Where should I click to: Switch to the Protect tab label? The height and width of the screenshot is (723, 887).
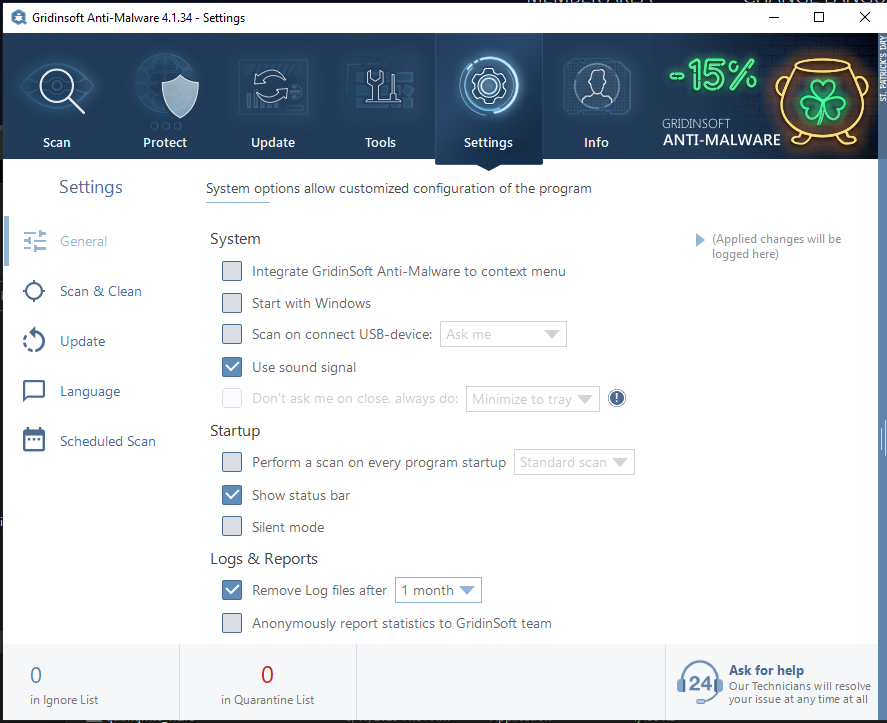[x=165, y=143]
